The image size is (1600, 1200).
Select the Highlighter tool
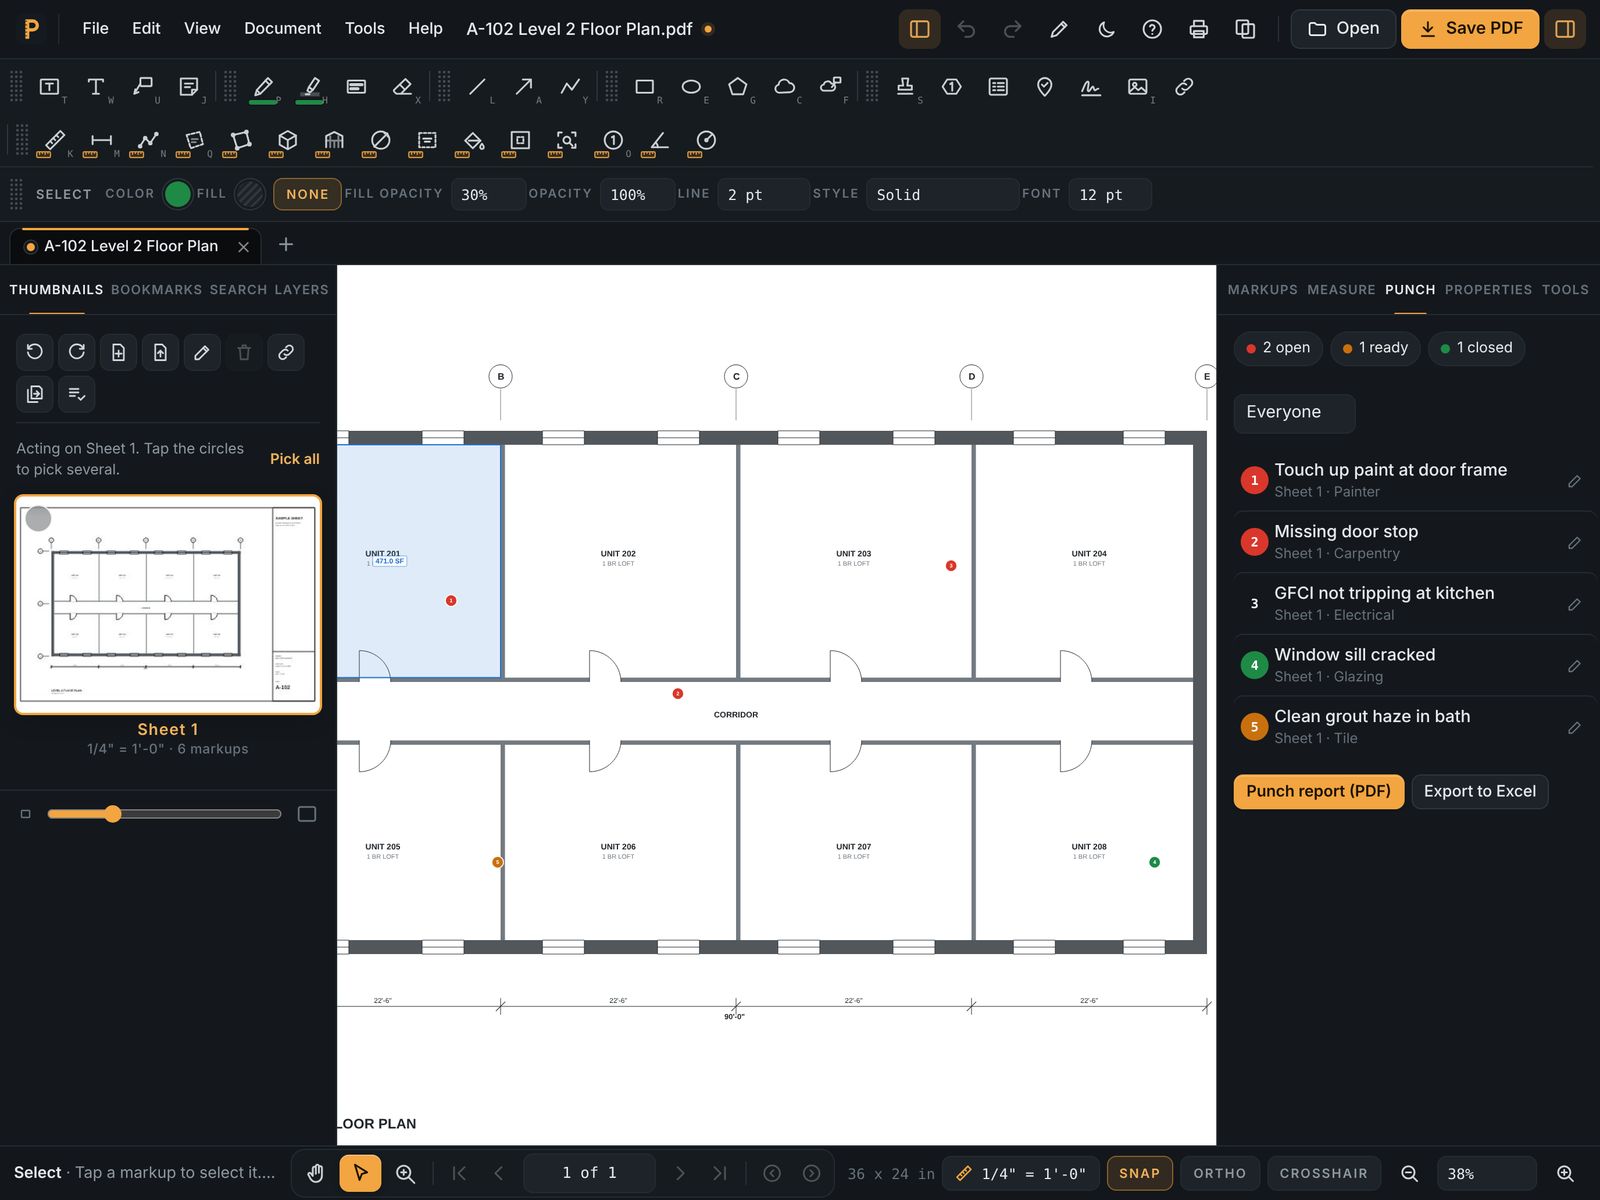311,87
